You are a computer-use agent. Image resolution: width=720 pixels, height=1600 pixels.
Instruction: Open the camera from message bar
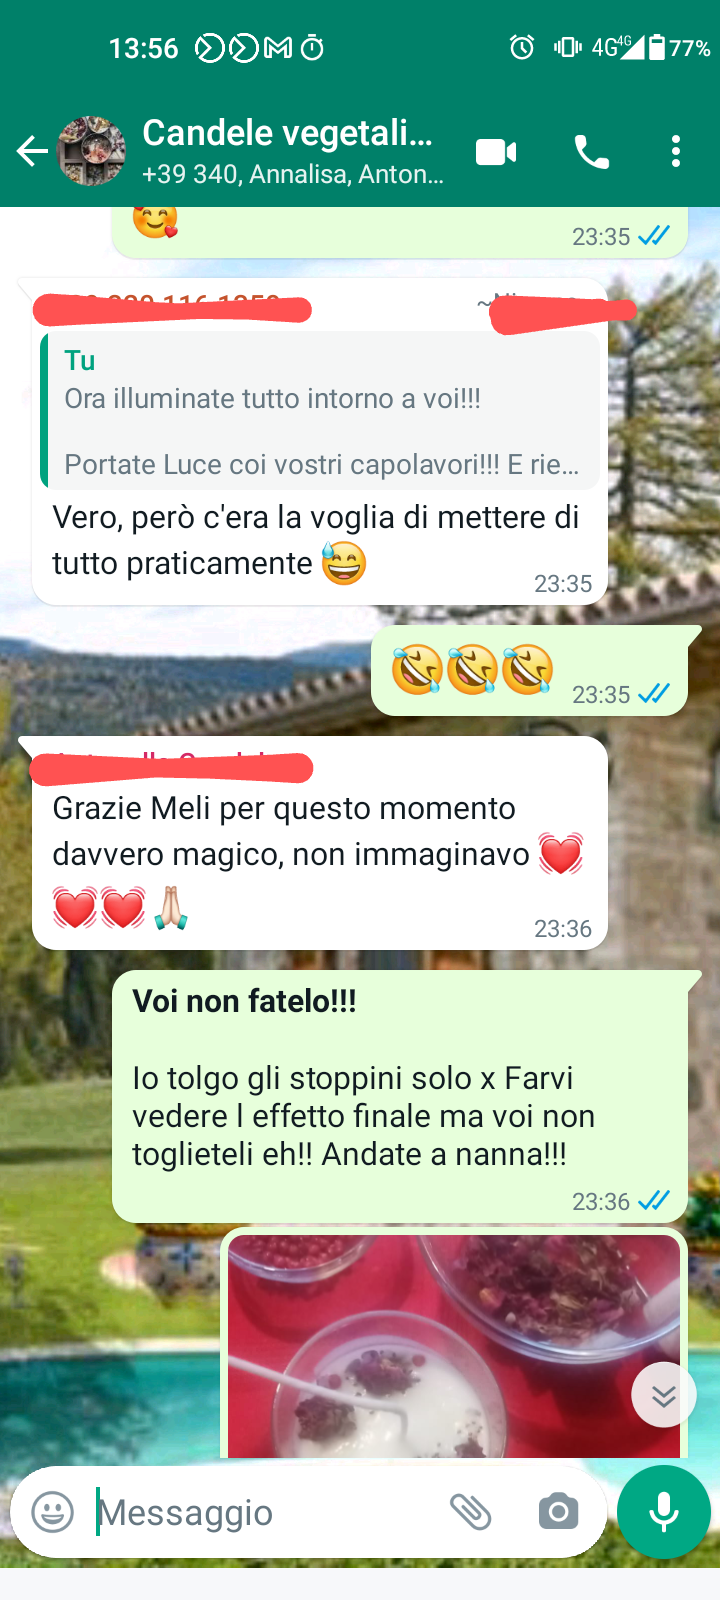click(558, 1512)
